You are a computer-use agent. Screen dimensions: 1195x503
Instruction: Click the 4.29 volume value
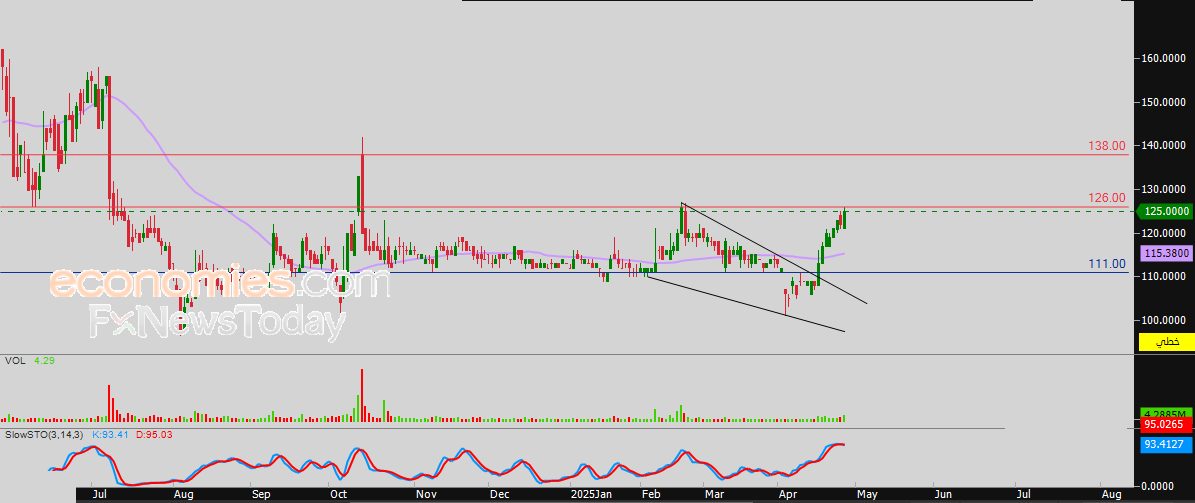(42, 359)
